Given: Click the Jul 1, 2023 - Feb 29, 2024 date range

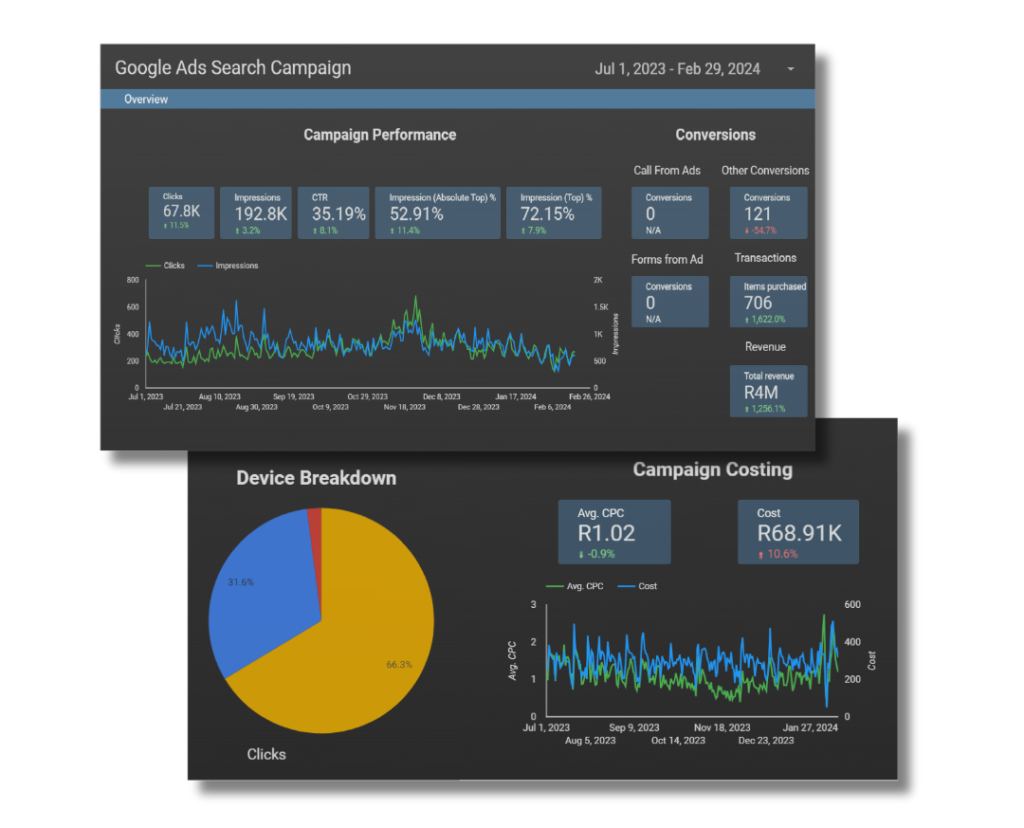Looking at the screenshot, I should pos(677,69).
